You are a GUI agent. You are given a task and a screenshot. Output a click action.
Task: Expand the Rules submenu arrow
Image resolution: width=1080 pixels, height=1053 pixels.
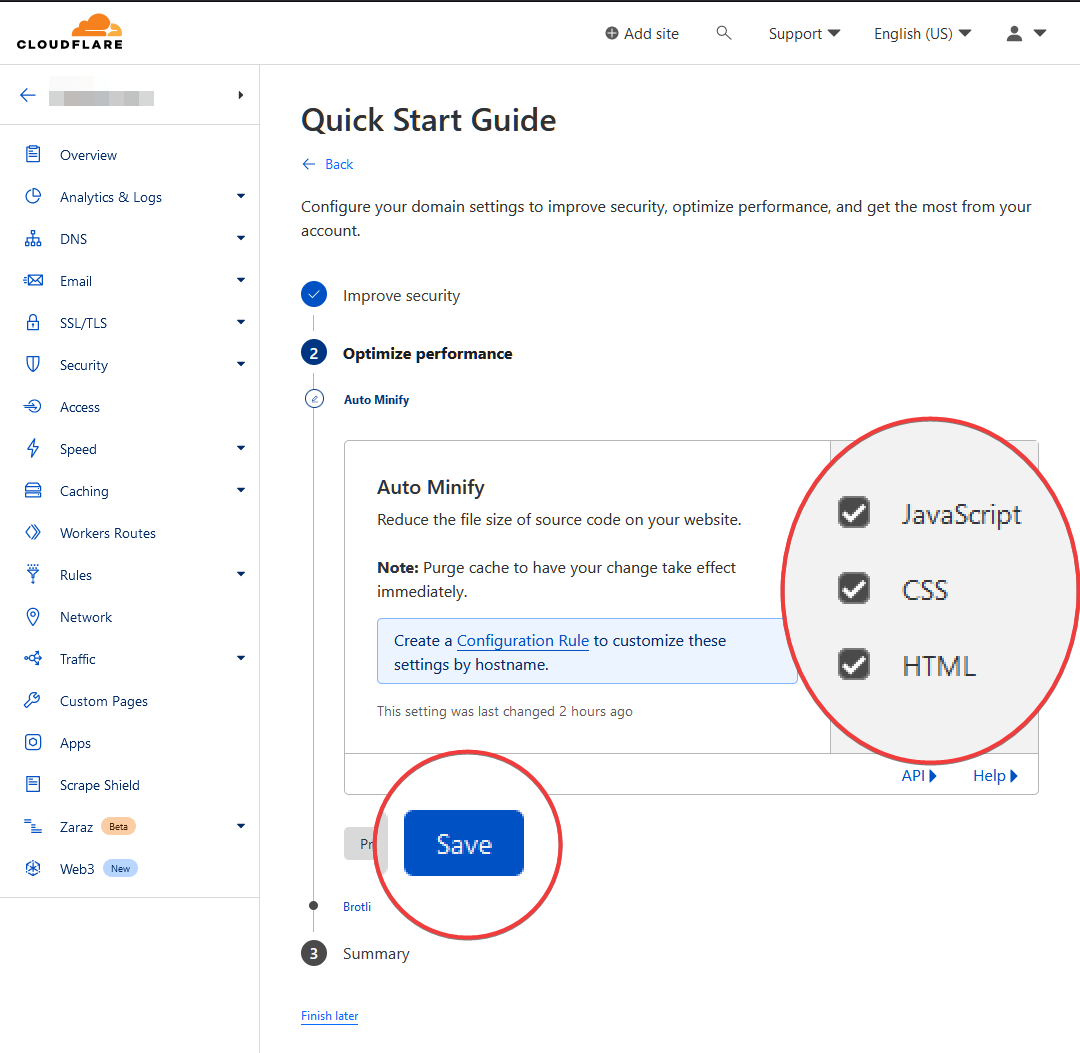240,574
